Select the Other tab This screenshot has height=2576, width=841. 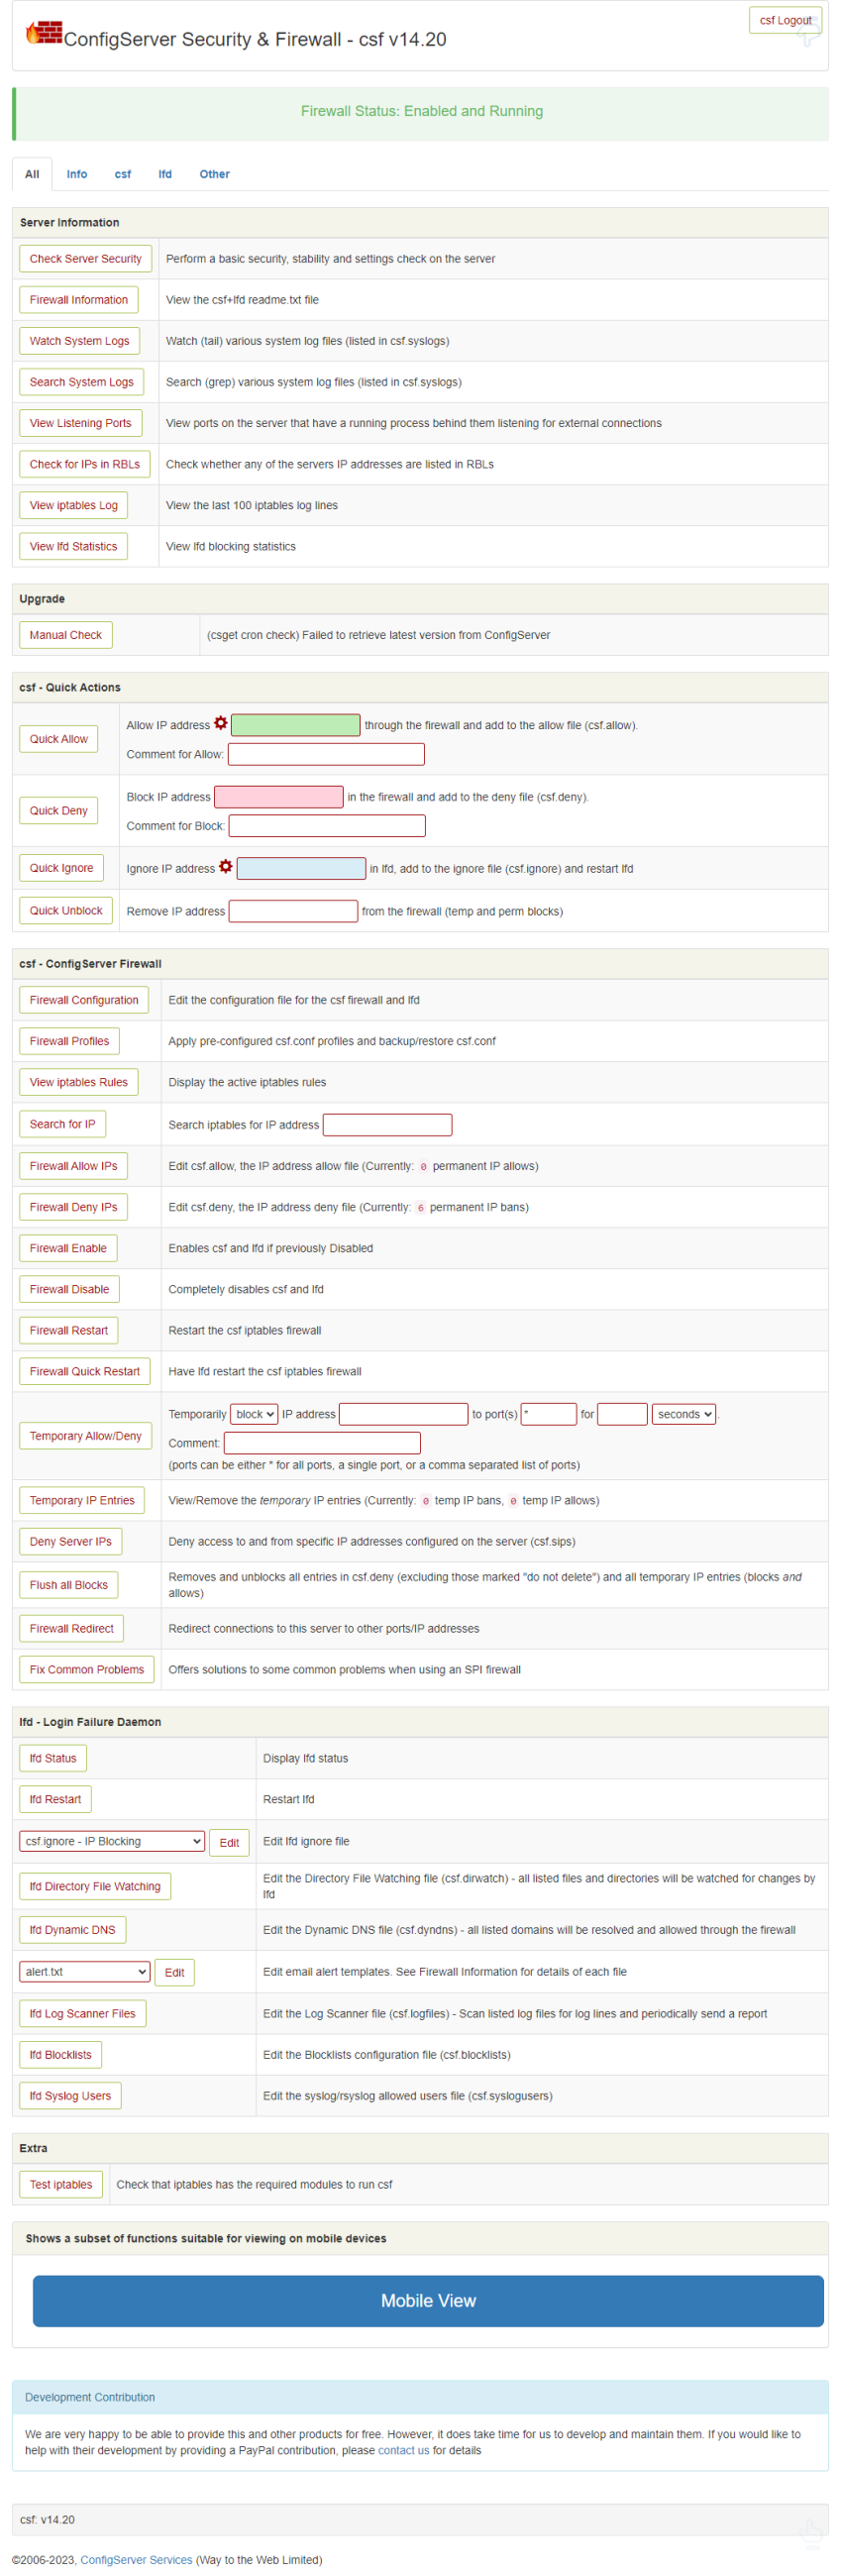(214, 174)
